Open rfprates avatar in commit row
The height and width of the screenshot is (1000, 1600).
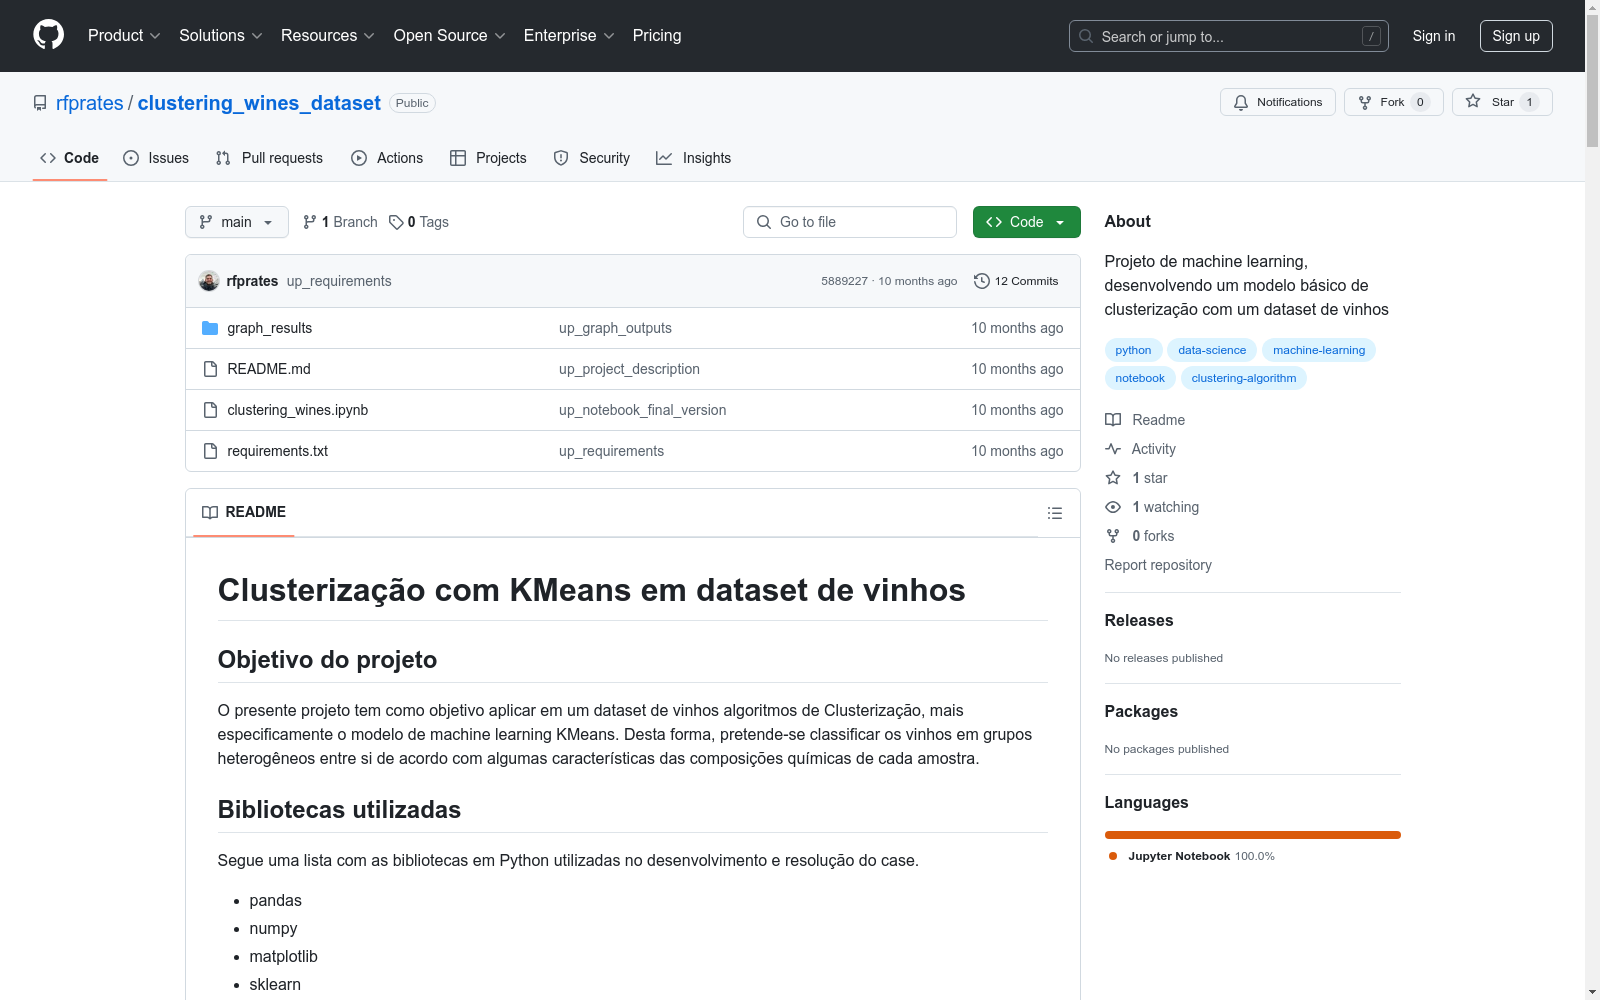[x=209, y=281]
